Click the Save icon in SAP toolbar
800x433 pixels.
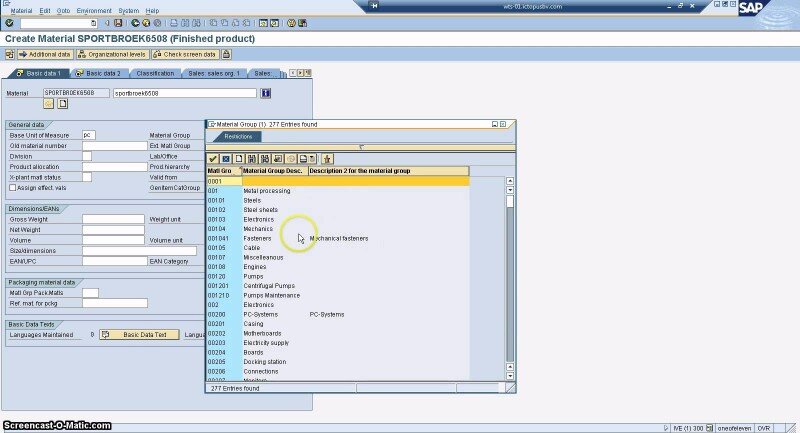[x=118, y=22]
